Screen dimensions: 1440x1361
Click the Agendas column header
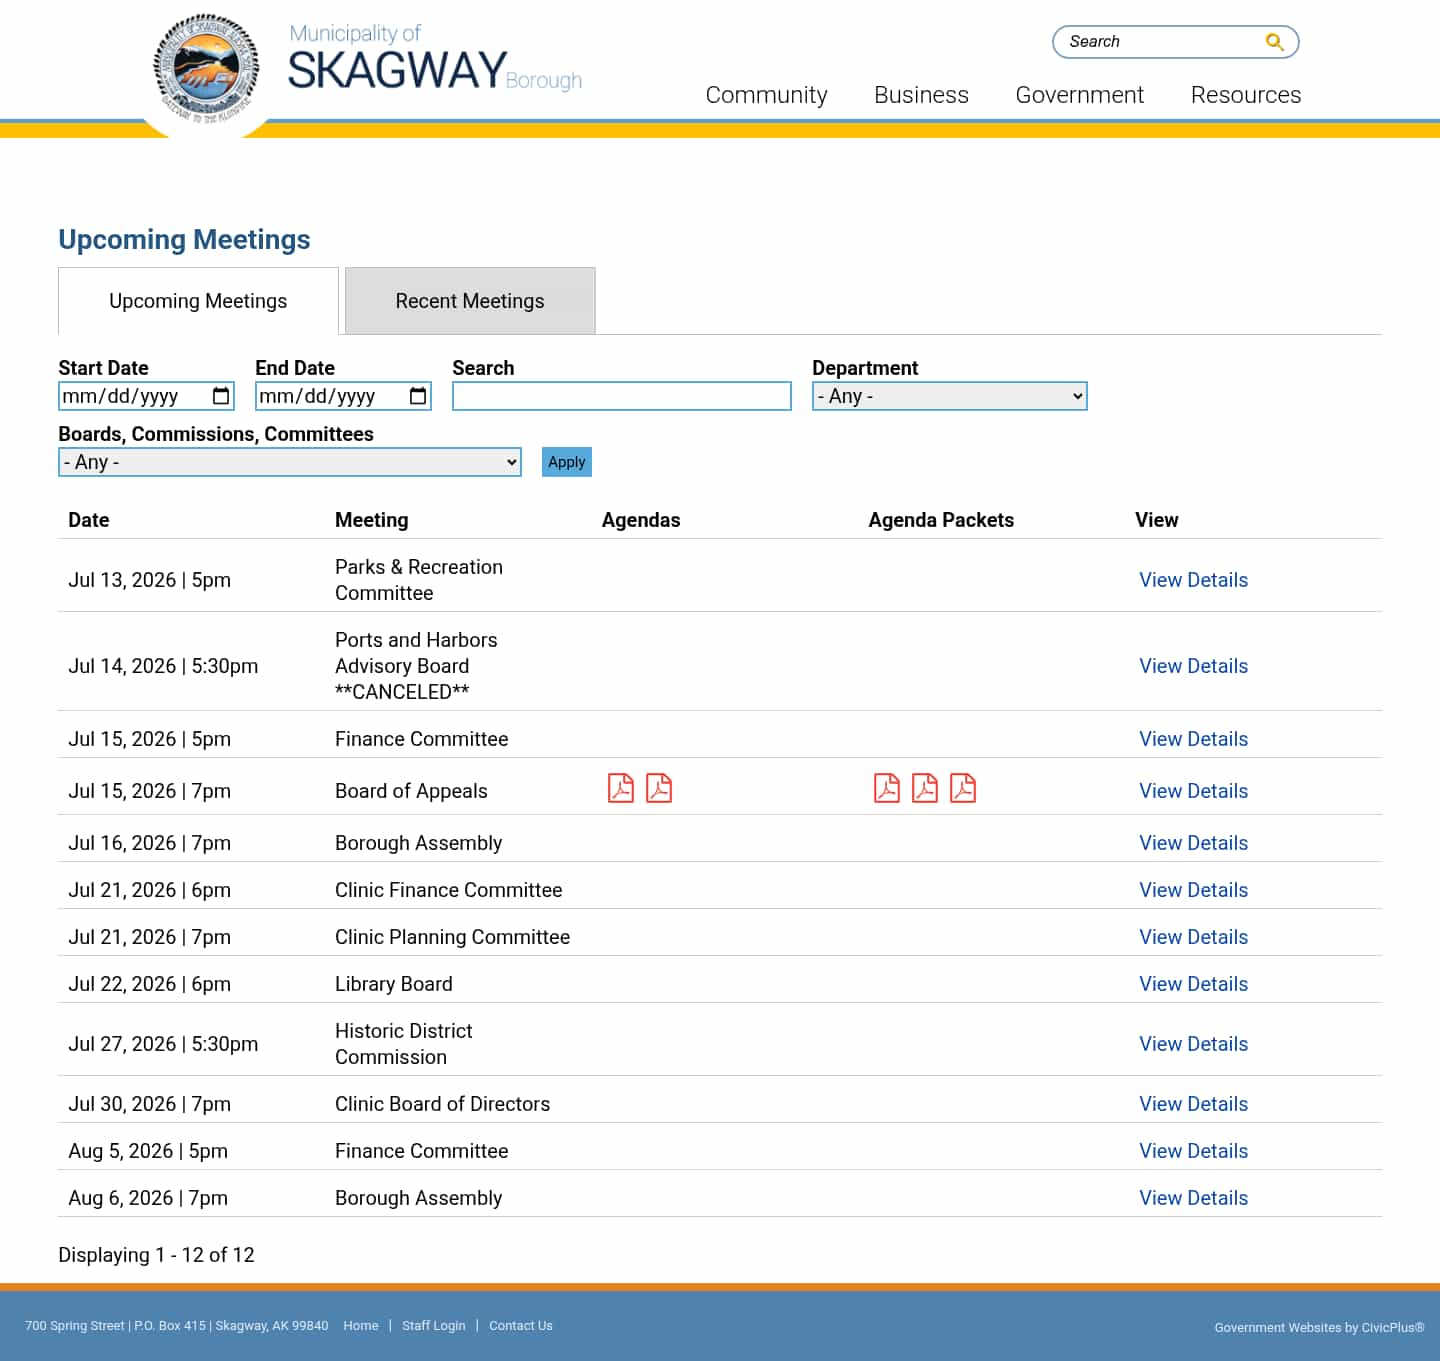(641, 520)
